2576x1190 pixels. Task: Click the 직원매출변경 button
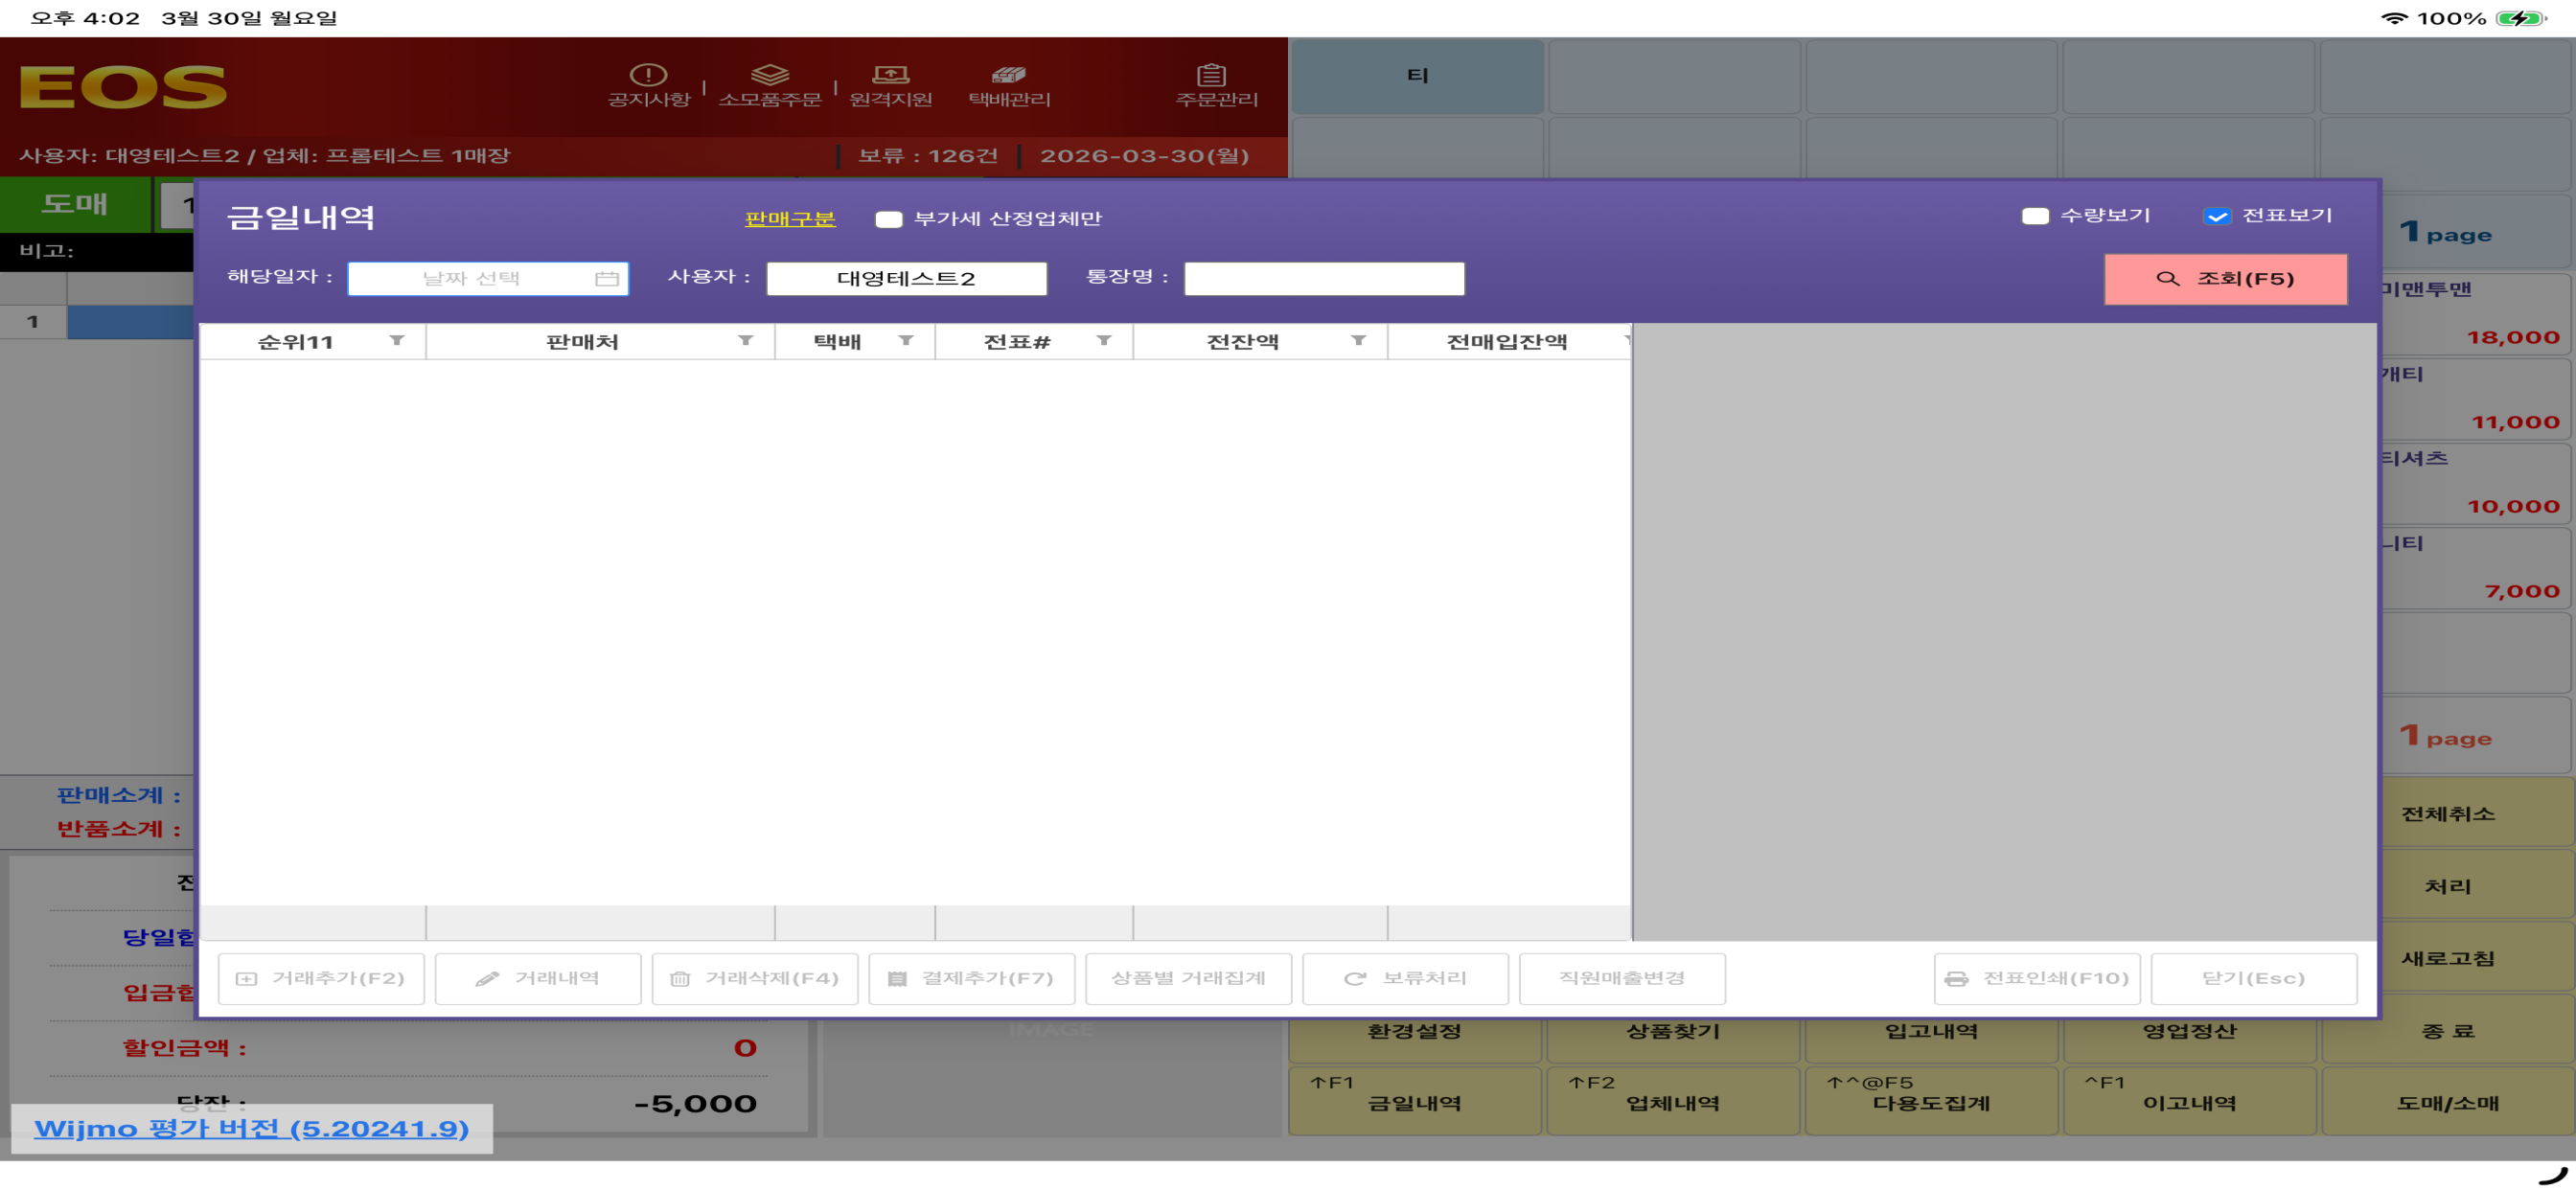[x=1622, y=978]
